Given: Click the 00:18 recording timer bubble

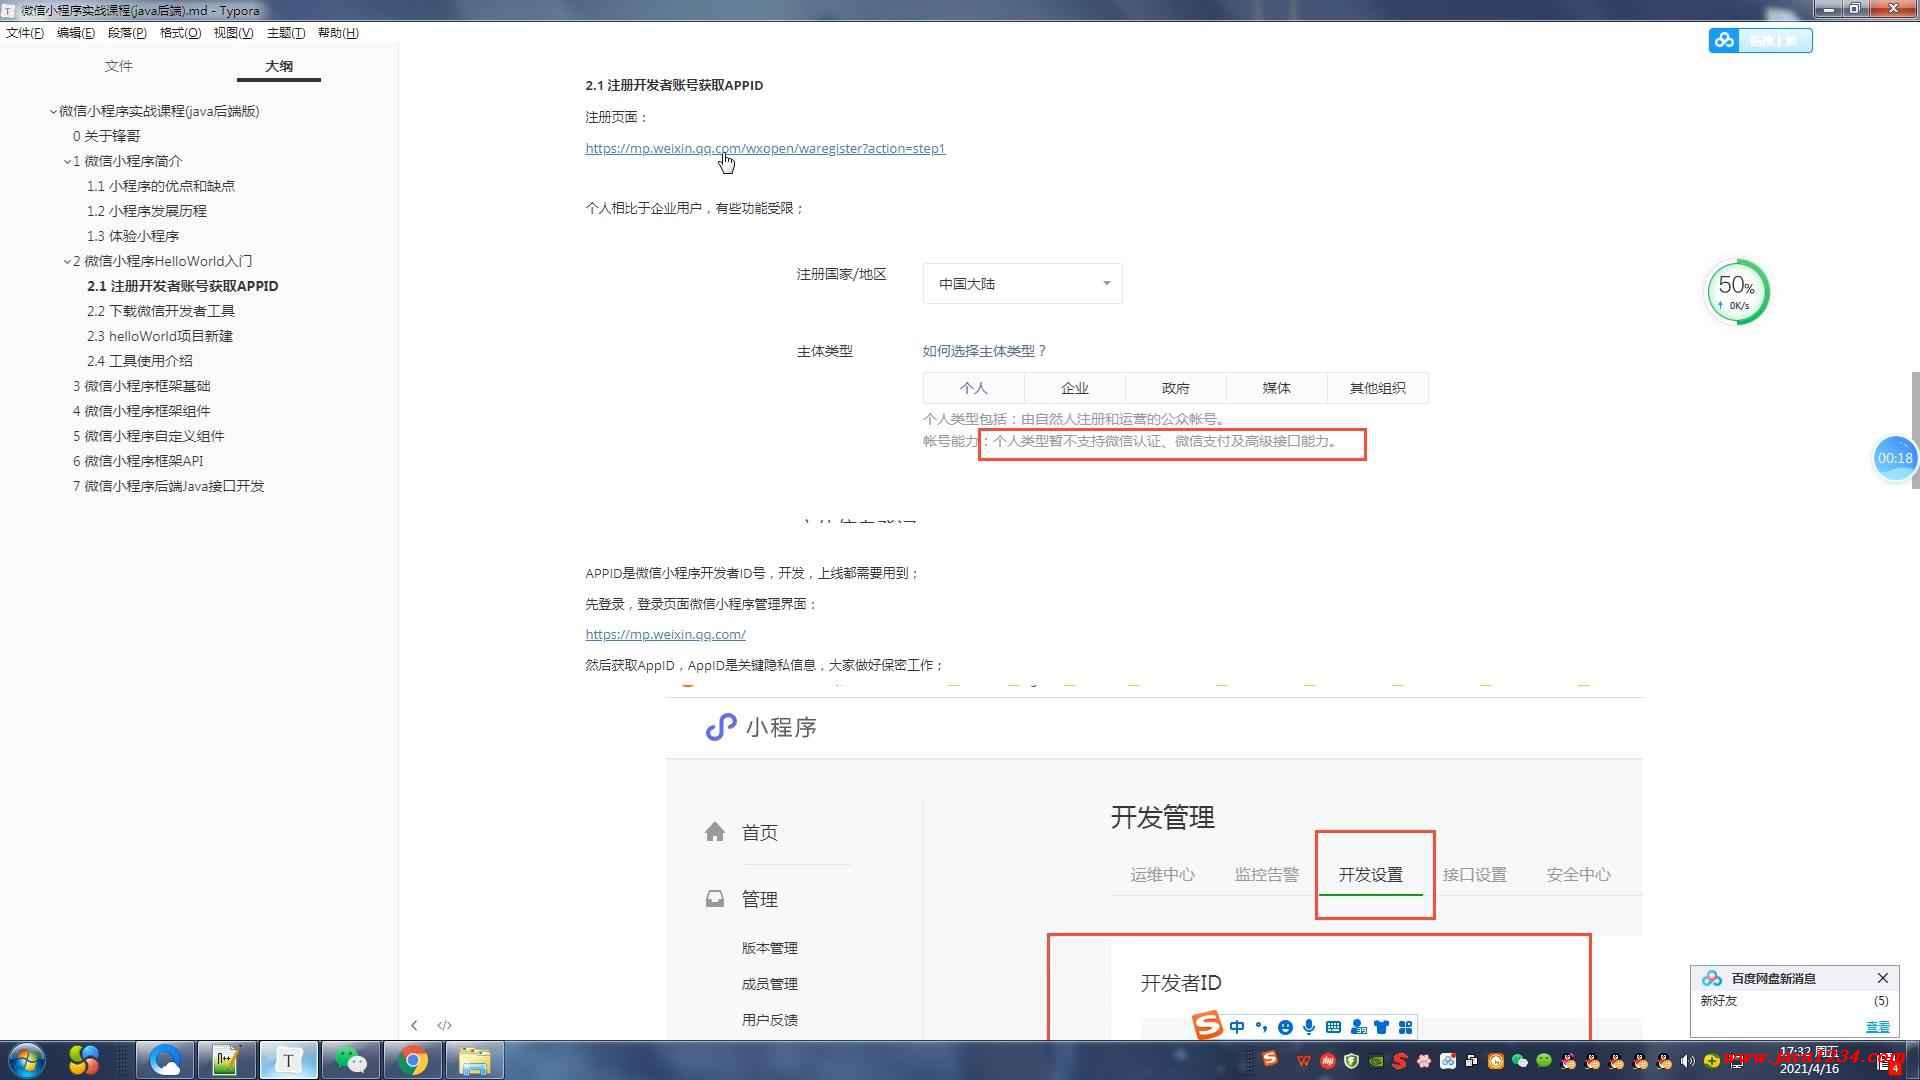Looking at the screenshot, I should [x=1895, y=458].
